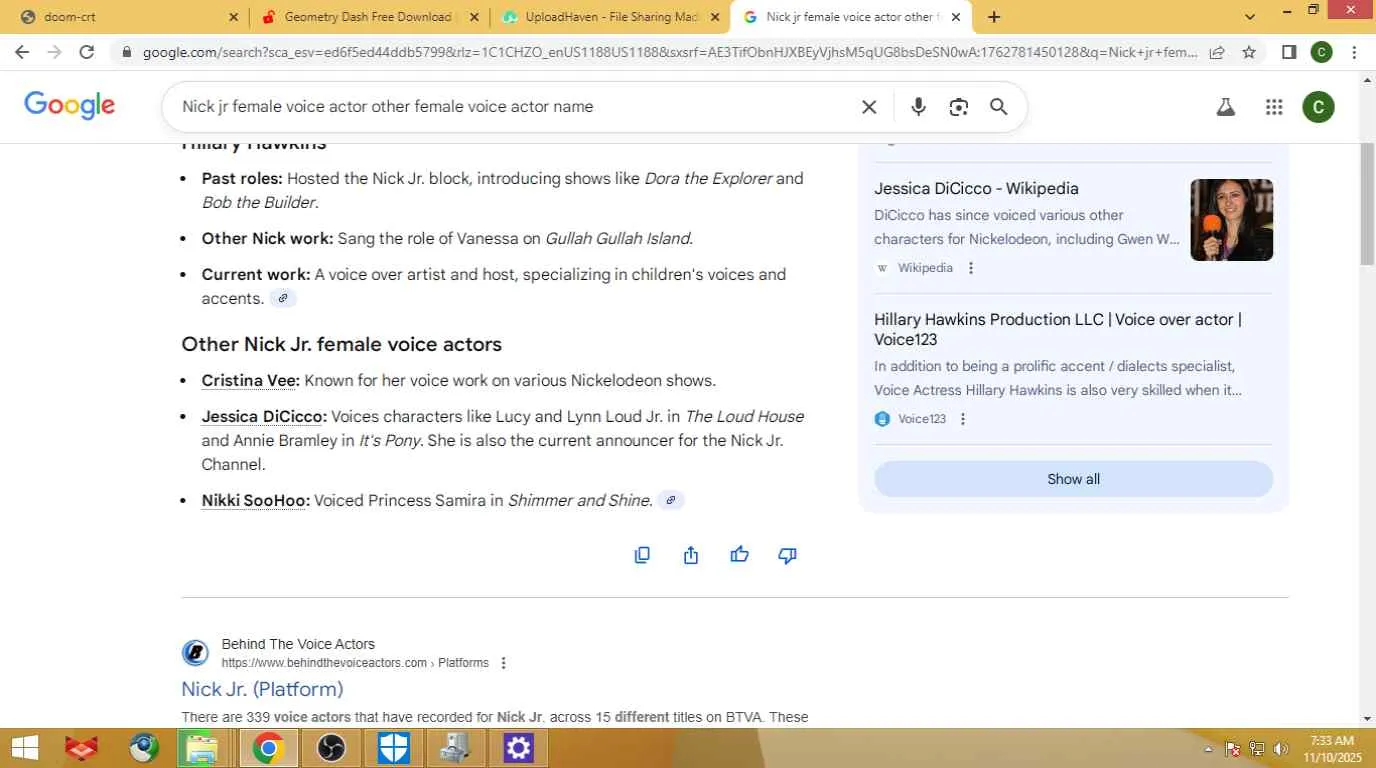Open the Chrome profile button in toolbar

click(x=1321, y=52)
